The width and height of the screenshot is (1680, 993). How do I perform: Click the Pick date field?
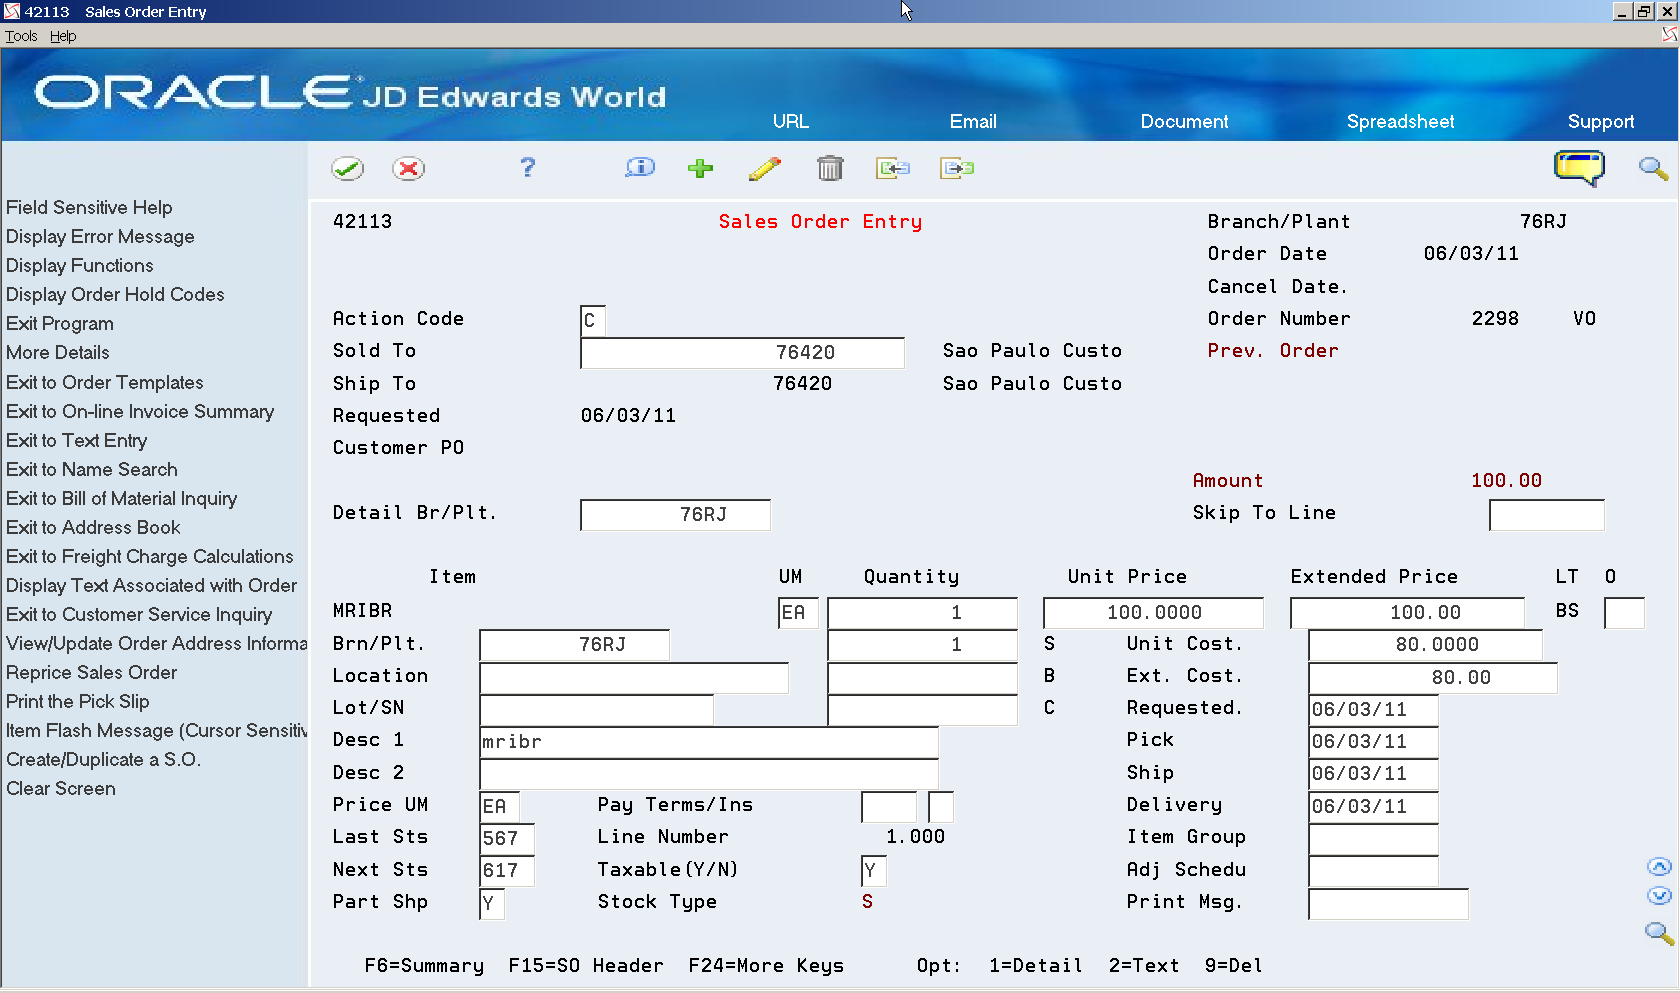point(1373,741)
